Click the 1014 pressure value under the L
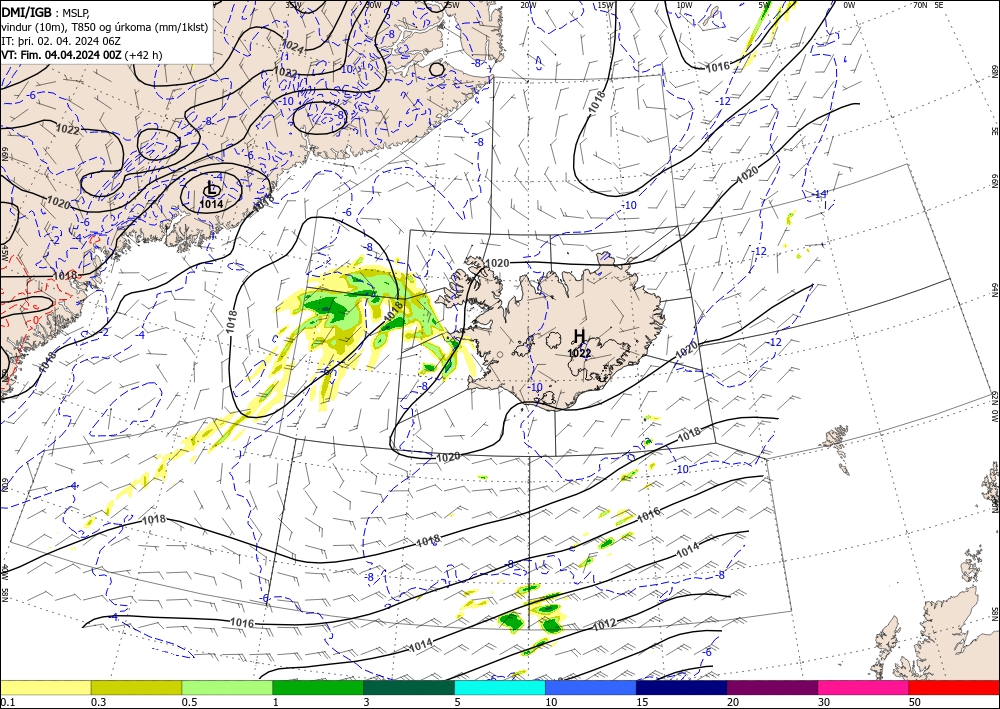The height and width of the screenshot is (709, 1000). pyautogui.click(x=212, y=204)
